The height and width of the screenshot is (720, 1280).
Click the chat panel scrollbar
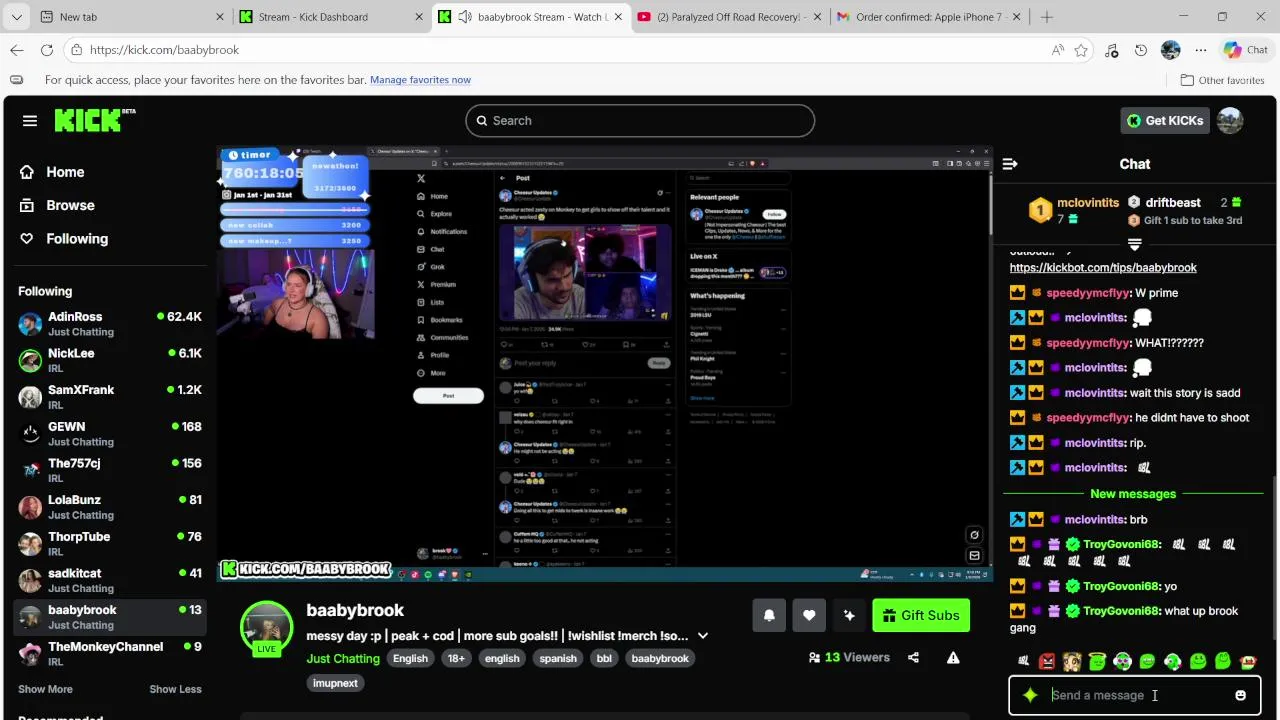point(1273,560)
